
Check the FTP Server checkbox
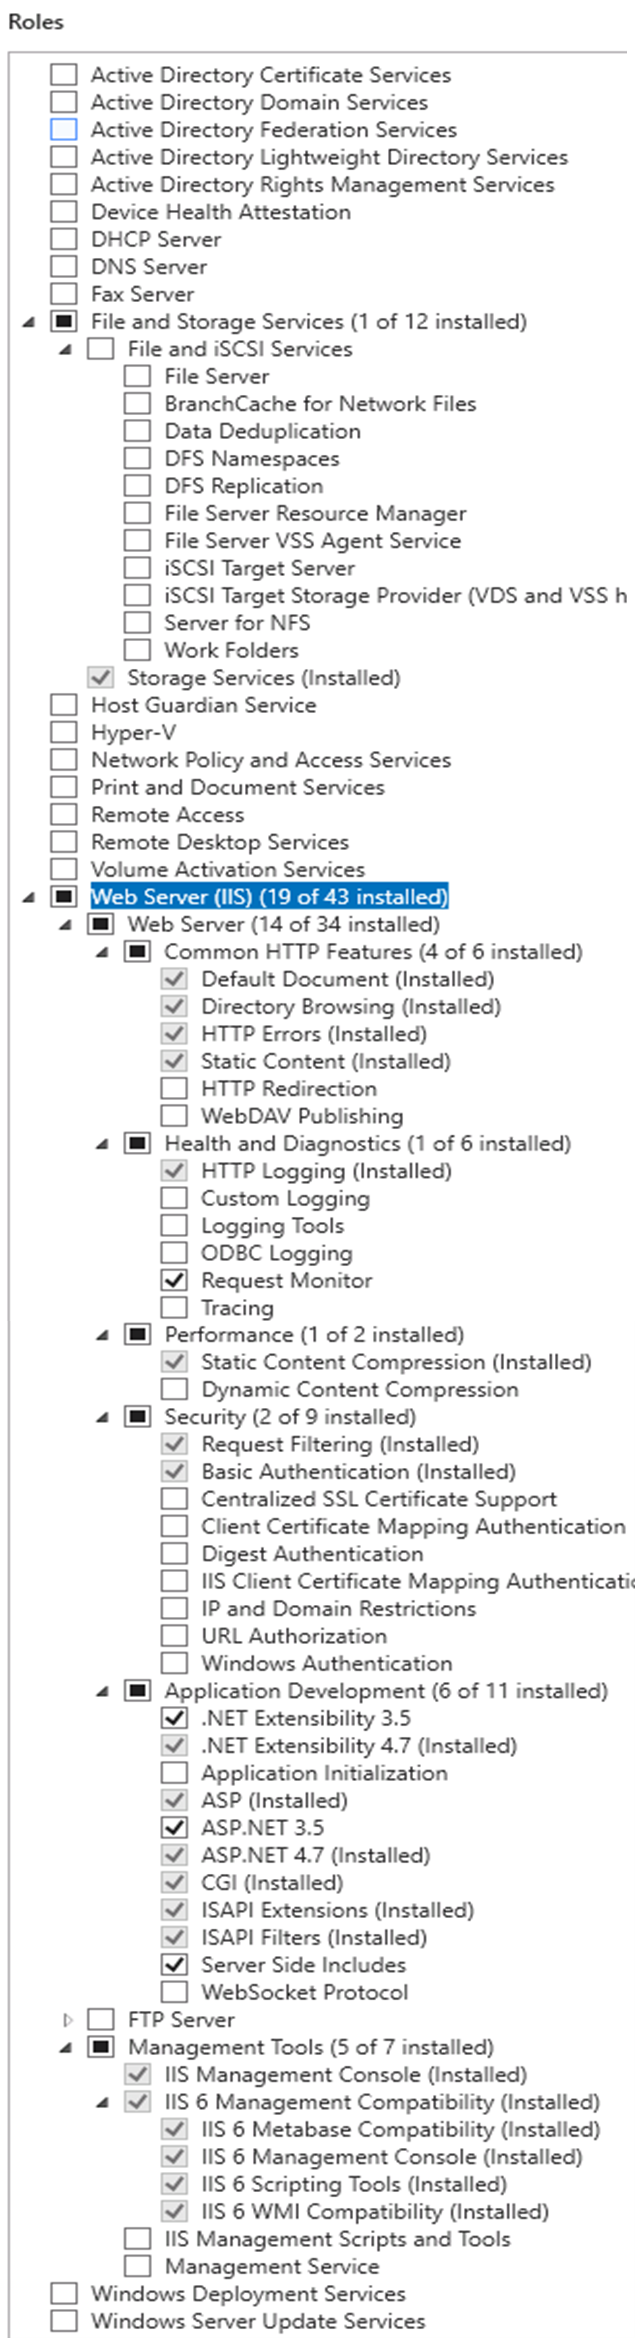pyautogui.click(x=100, y=2019)
